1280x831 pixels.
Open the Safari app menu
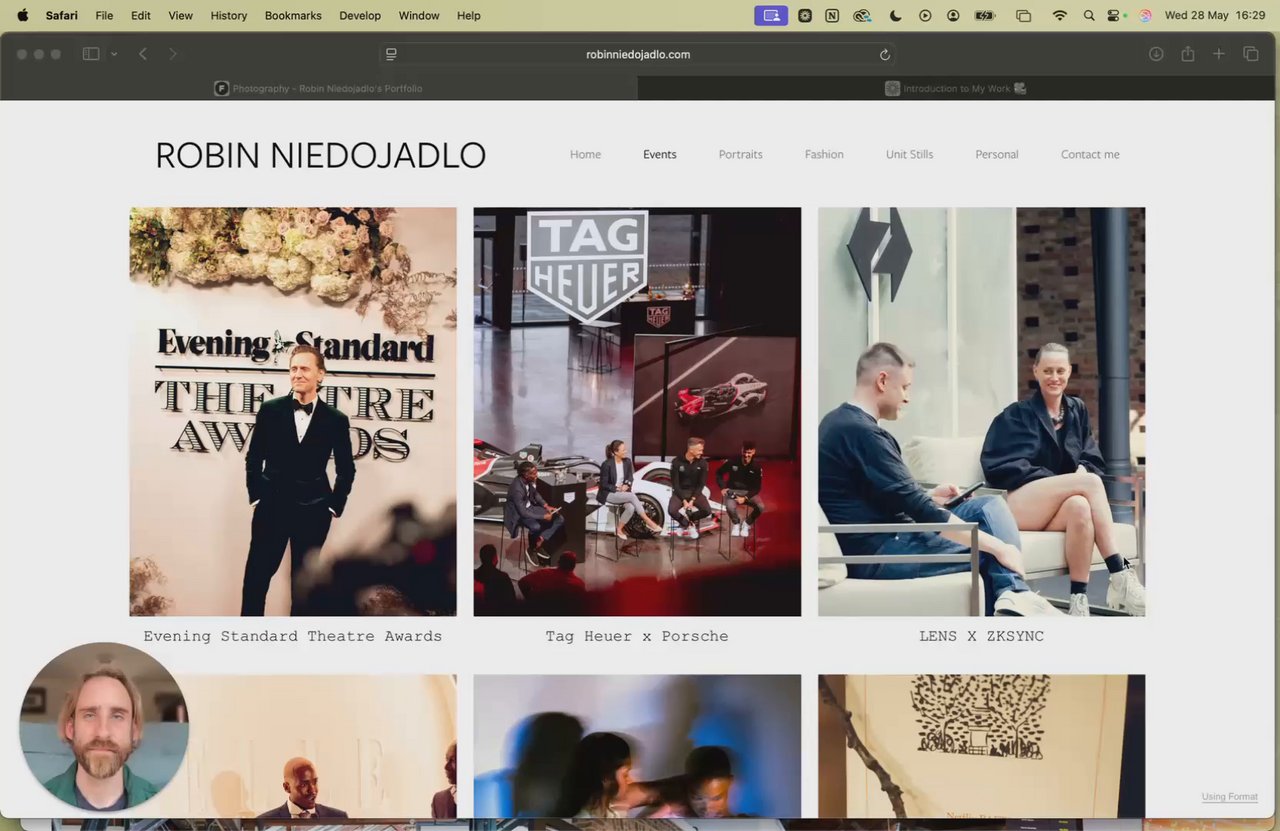click(x=62, y=16)
